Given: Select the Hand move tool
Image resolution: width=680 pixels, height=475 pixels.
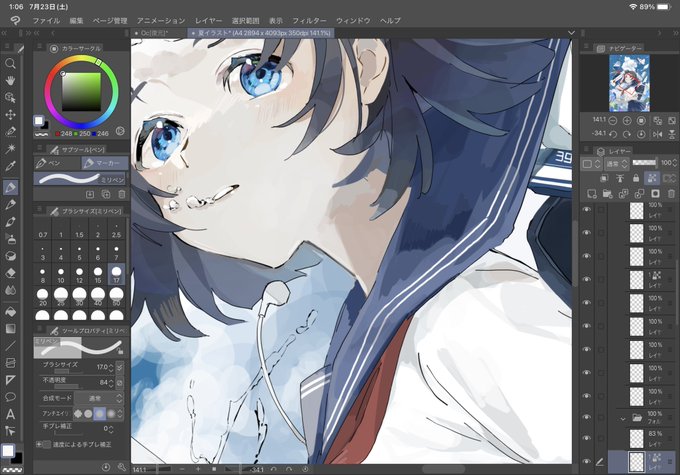Looking at the screenshot, I should pos(10,81).
